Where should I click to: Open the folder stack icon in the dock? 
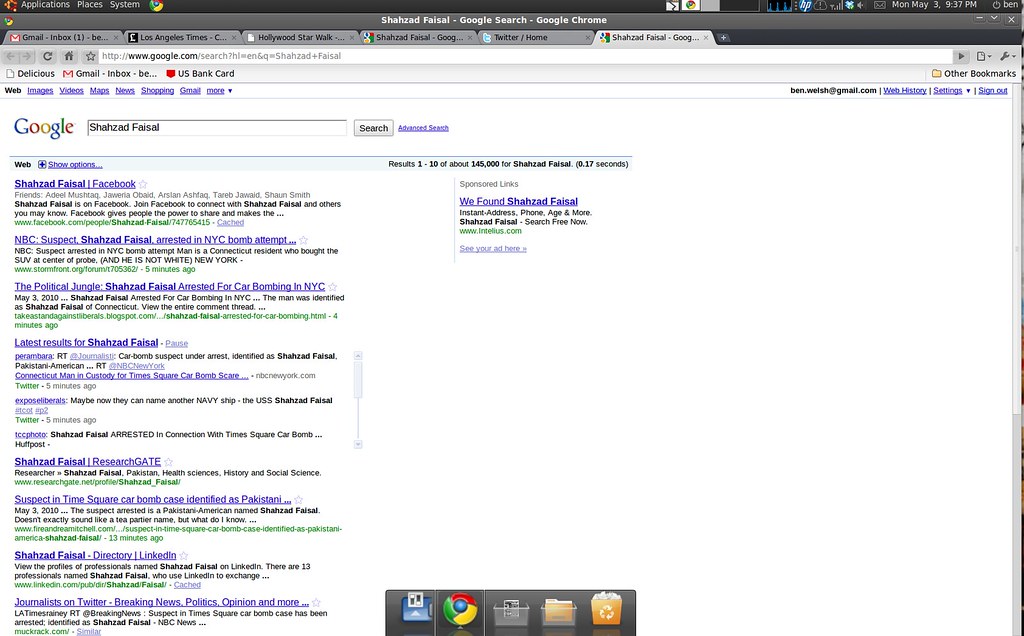(558, 612)
